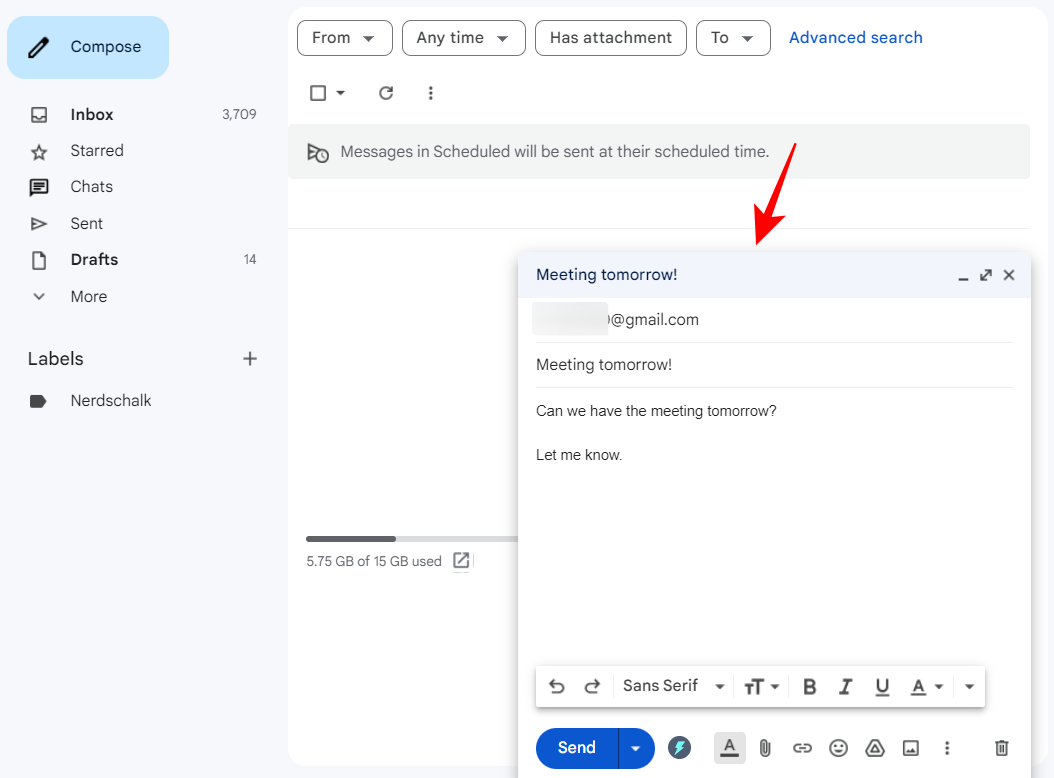Toggle italic text formatting
The image size is (1054, 778).
[x=846, y=686]
